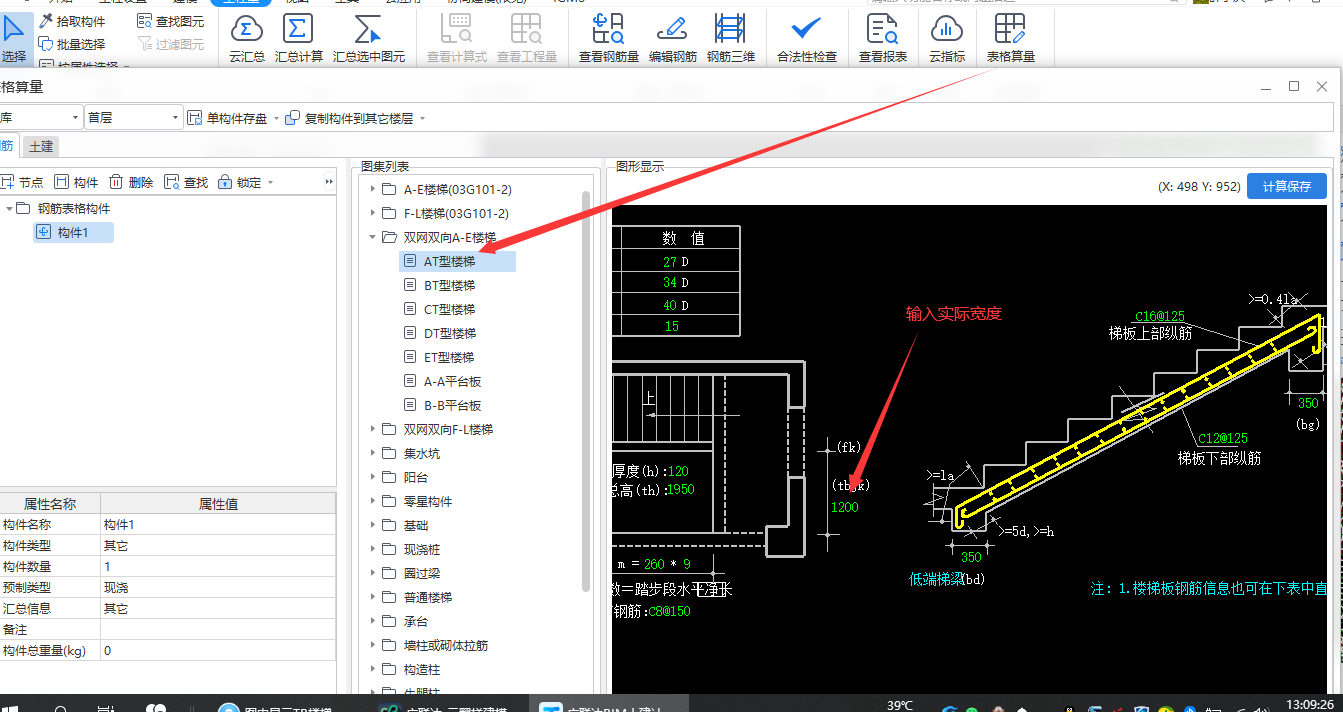
Task: Click the 构件名称 value cell 构件1
Action: tap(218, 525)
